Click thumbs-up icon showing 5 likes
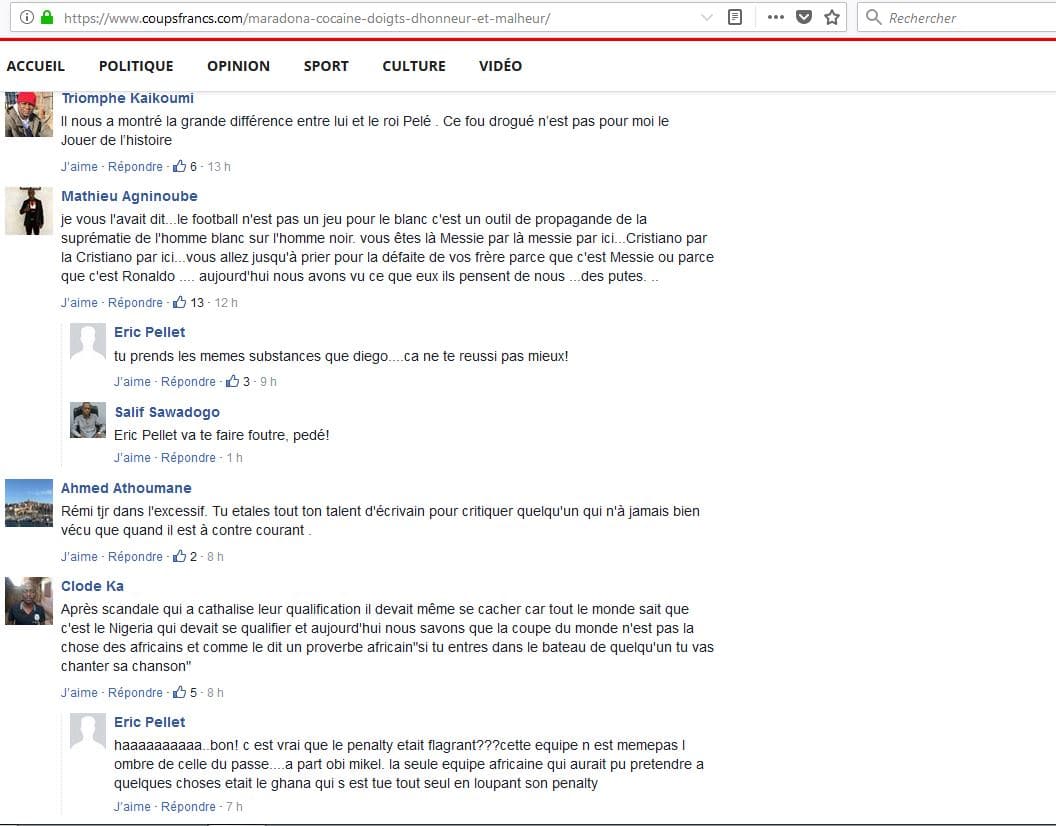Viewport: 1056px width, 826px height. 179,692
